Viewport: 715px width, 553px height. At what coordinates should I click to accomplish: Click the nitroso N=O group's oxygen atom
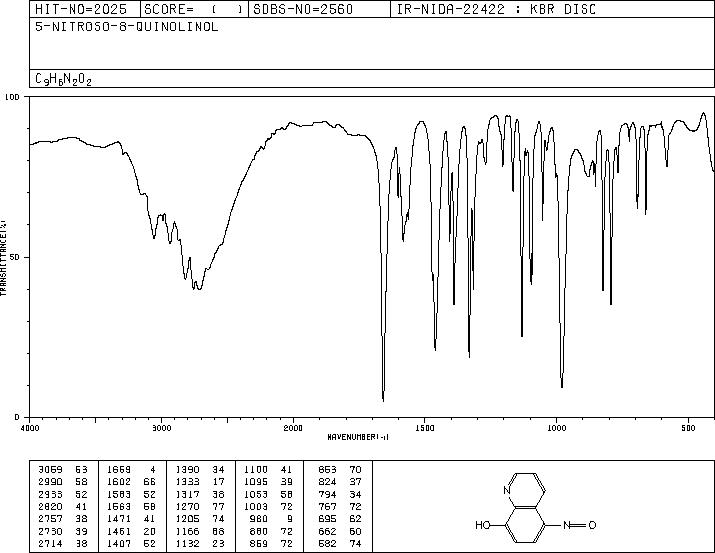[592, 525]
